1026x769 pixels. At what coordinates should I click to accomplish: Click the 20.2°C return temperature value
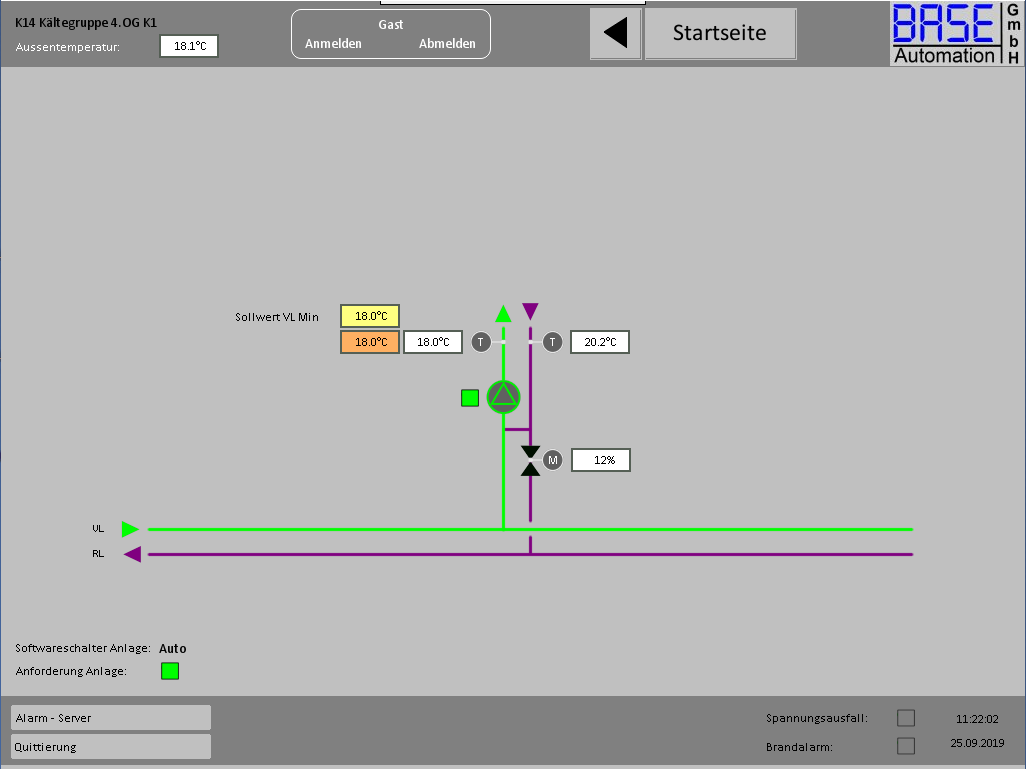(600, 342)
